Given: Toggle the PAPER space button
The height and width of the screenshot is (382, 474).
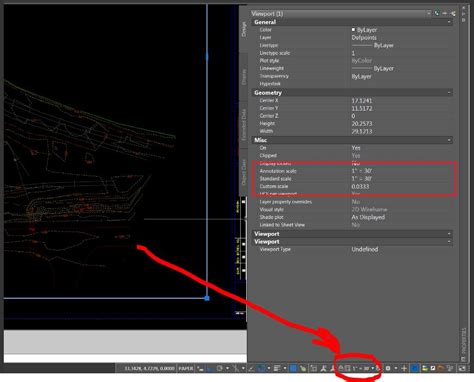Looking at the screenshot, I should point(186,368).
